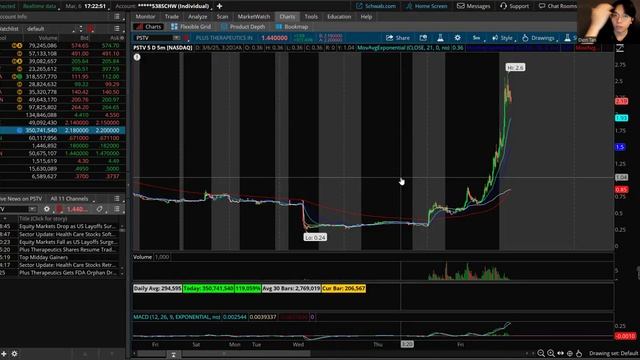
Task: Open the Education tab
Action: click(x=339, y=17)
